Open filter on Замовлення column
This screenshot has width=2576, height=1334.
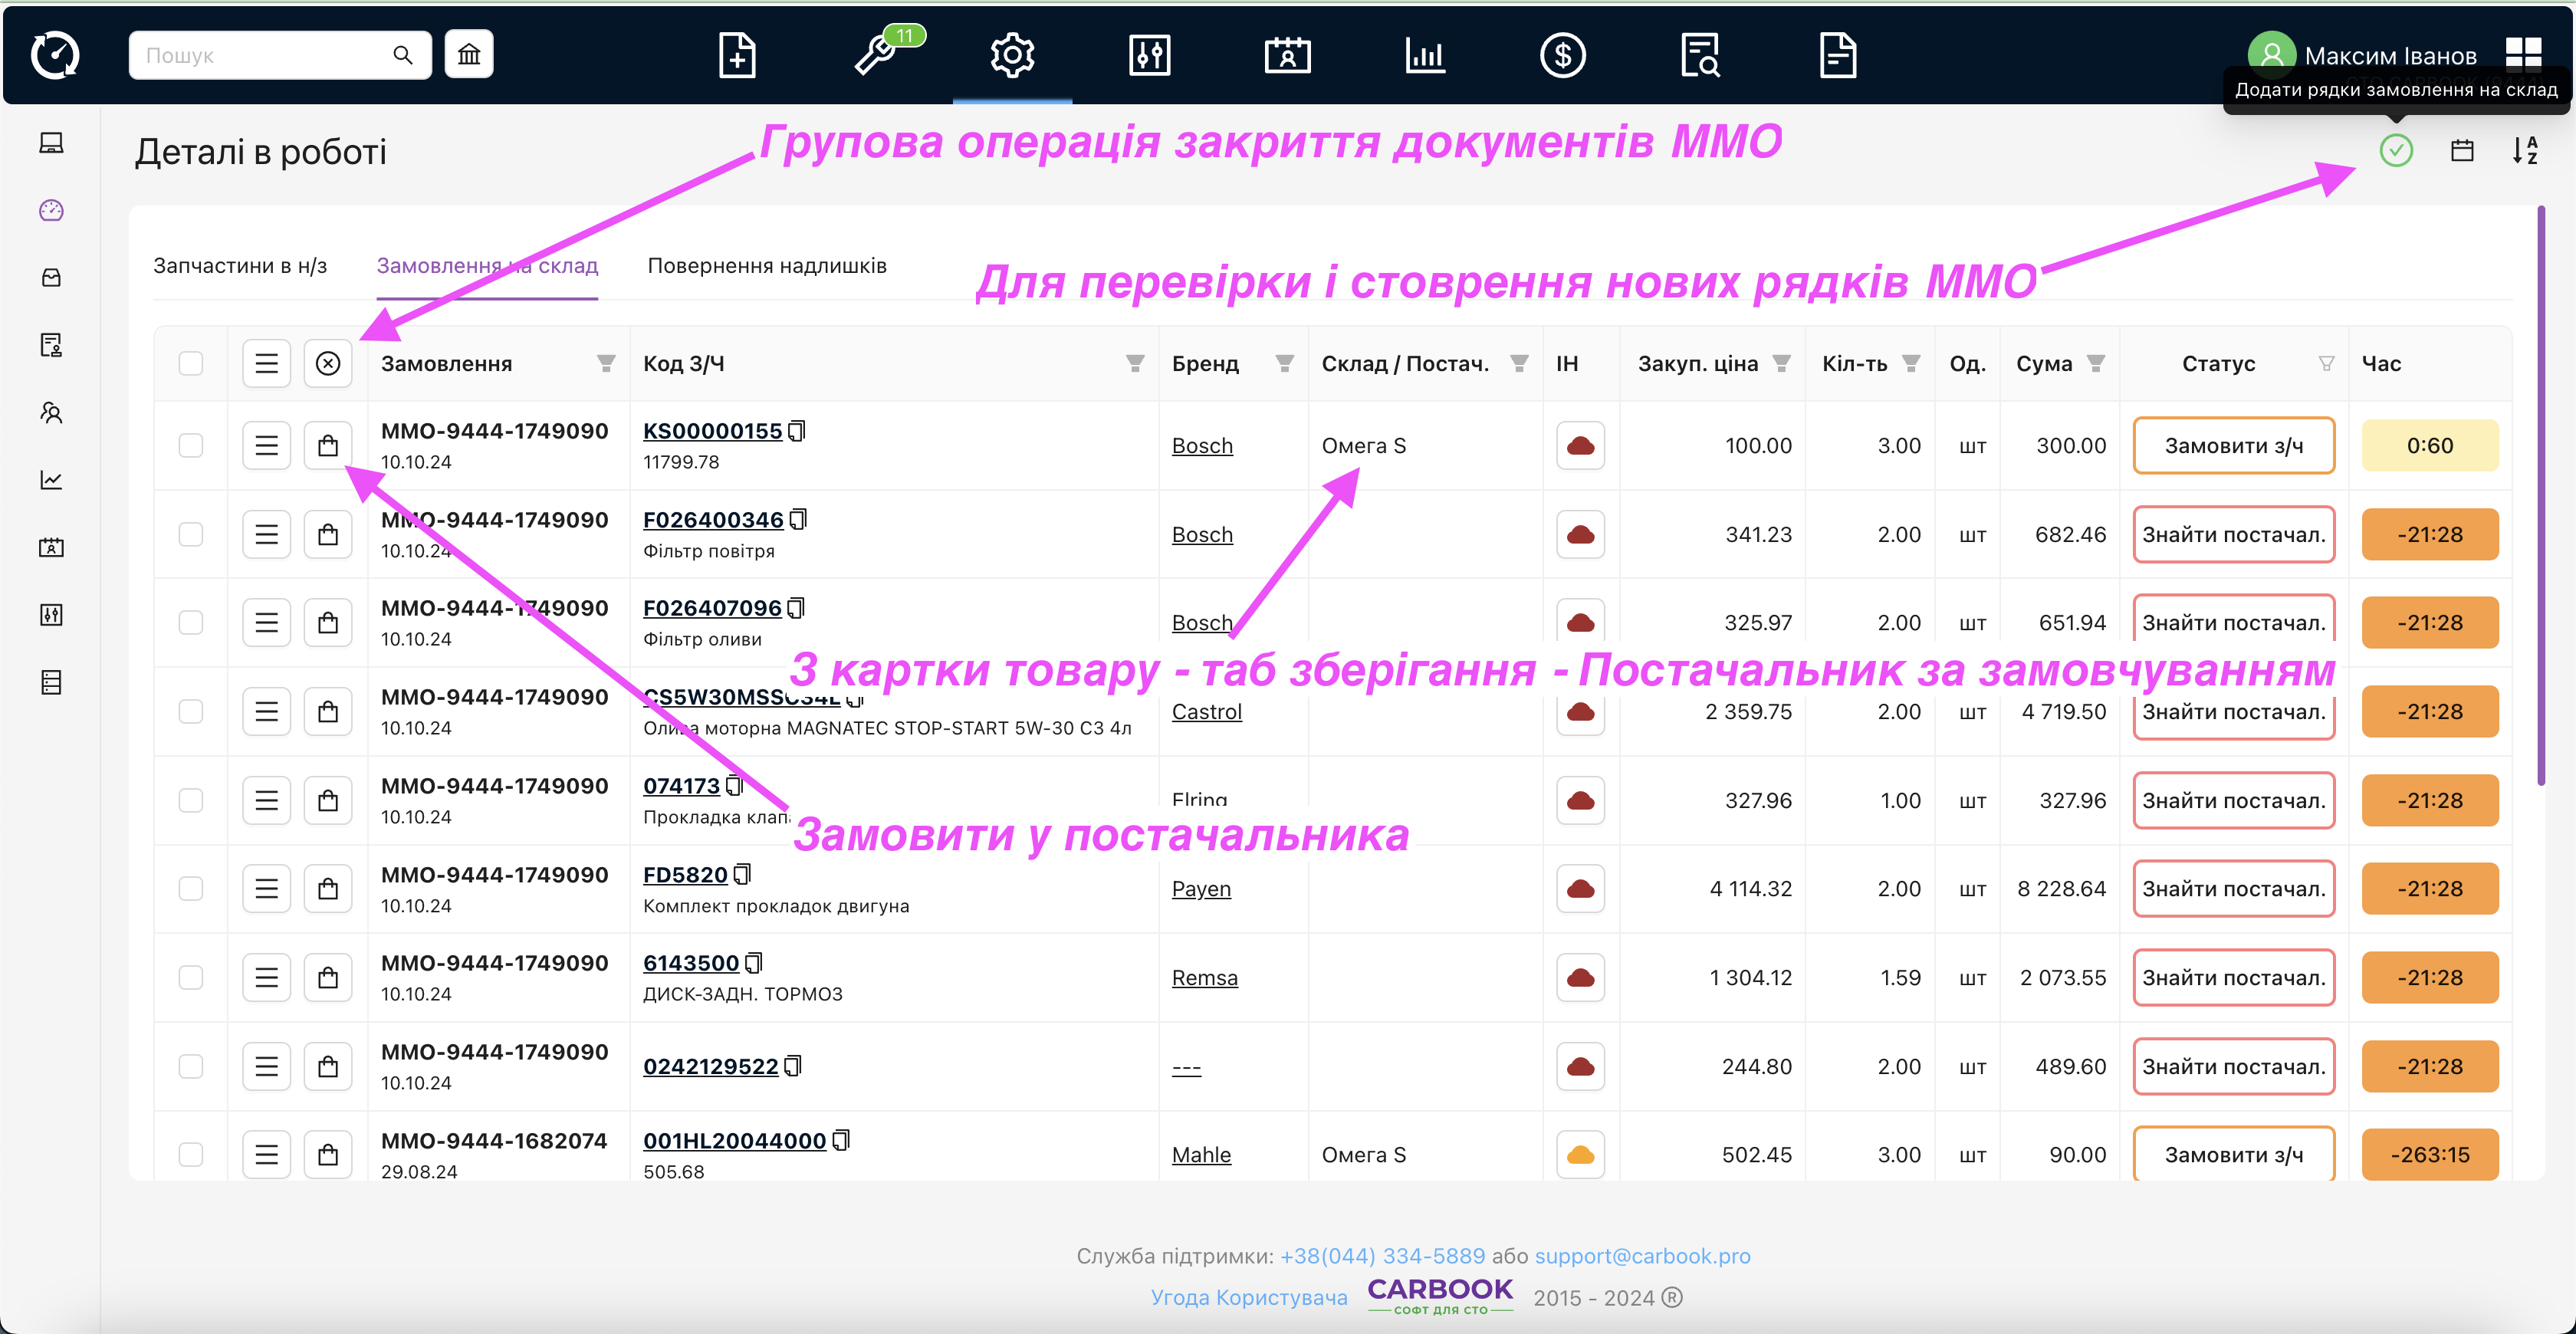point(606,363)
